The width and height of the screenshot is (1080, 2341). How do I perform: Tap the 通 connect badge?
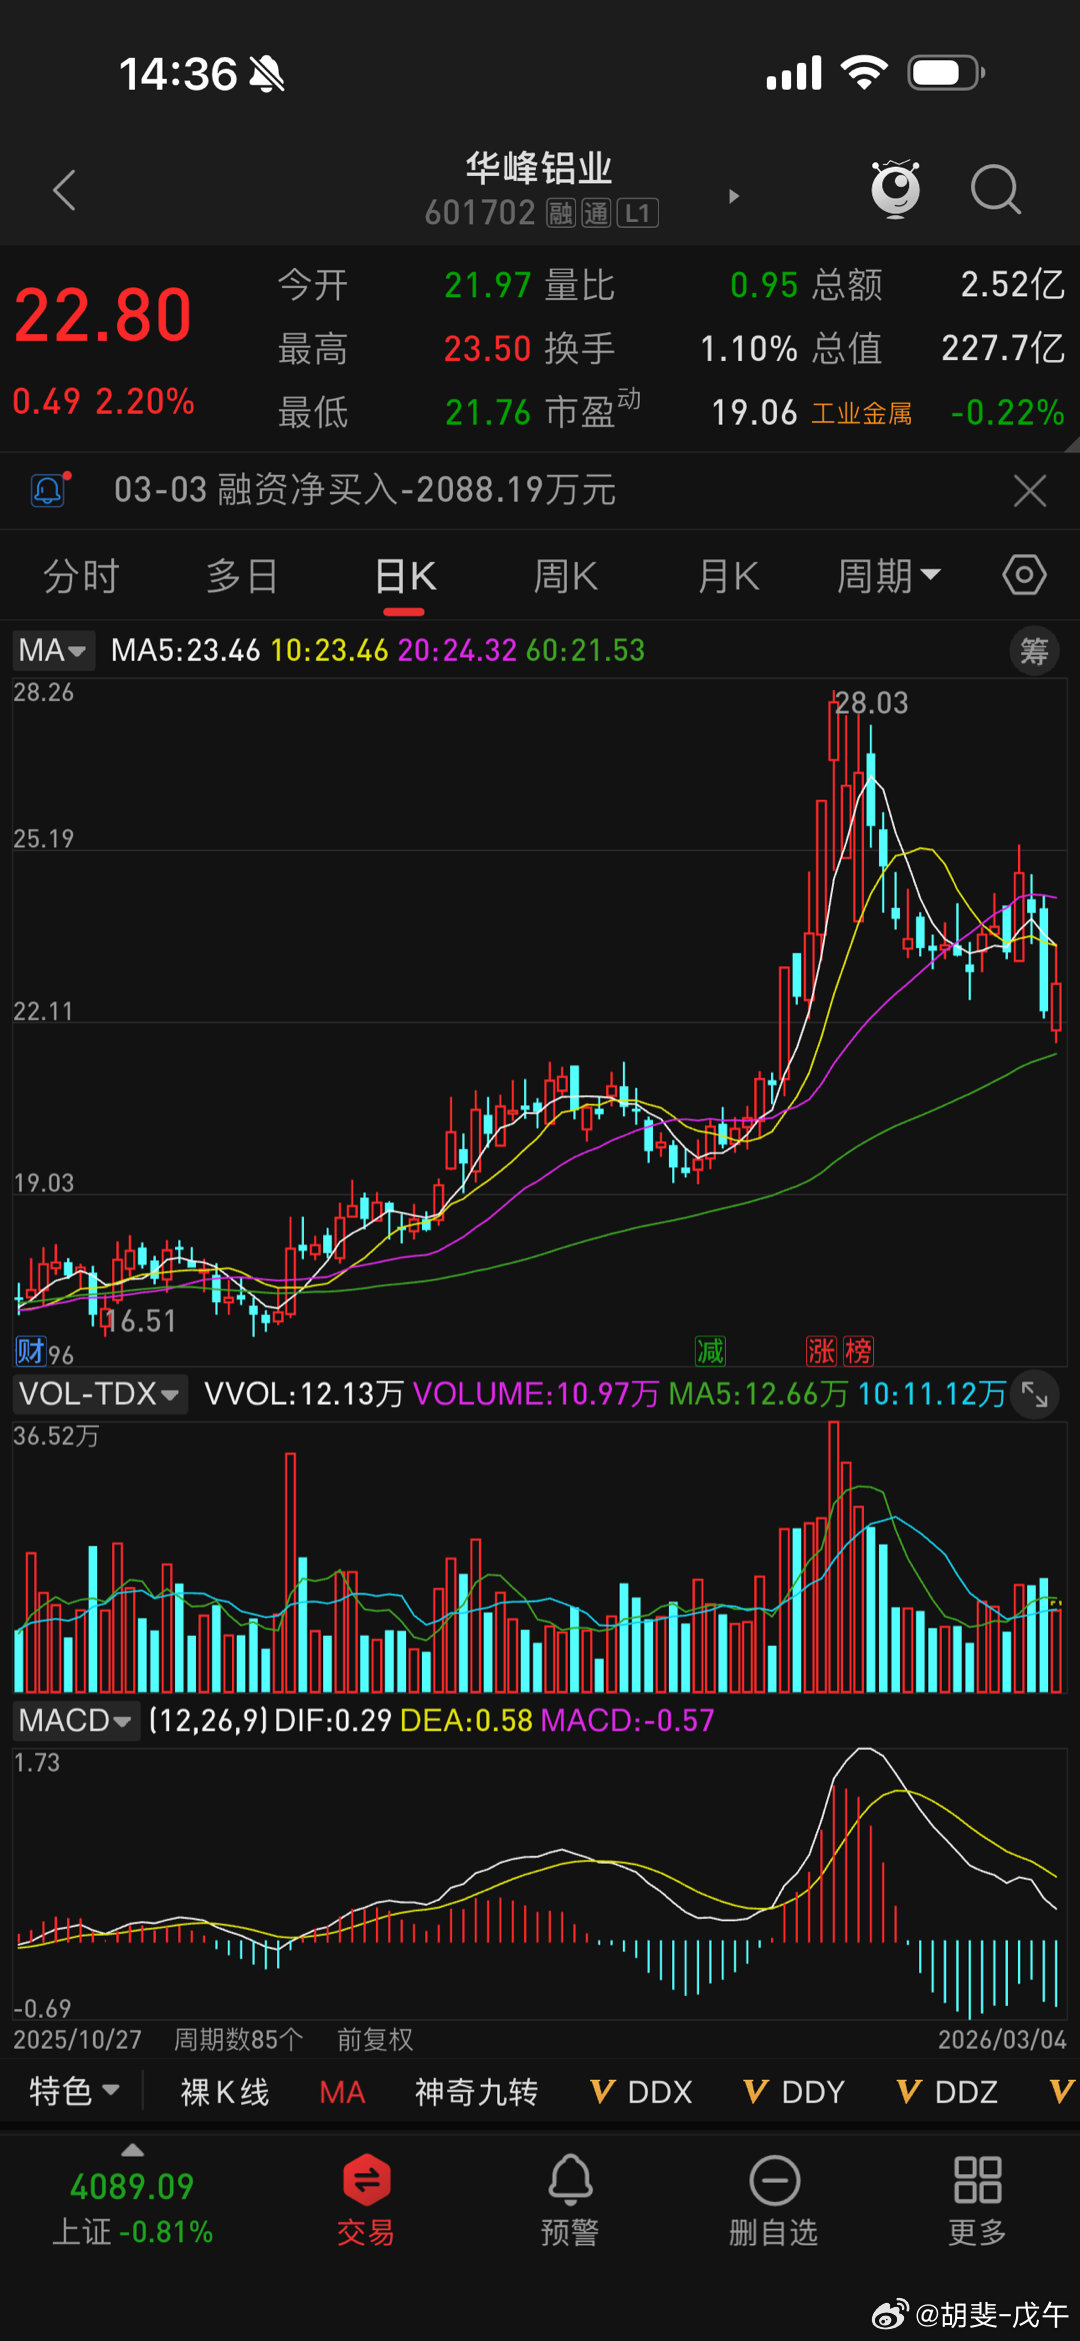pos(596,213)
